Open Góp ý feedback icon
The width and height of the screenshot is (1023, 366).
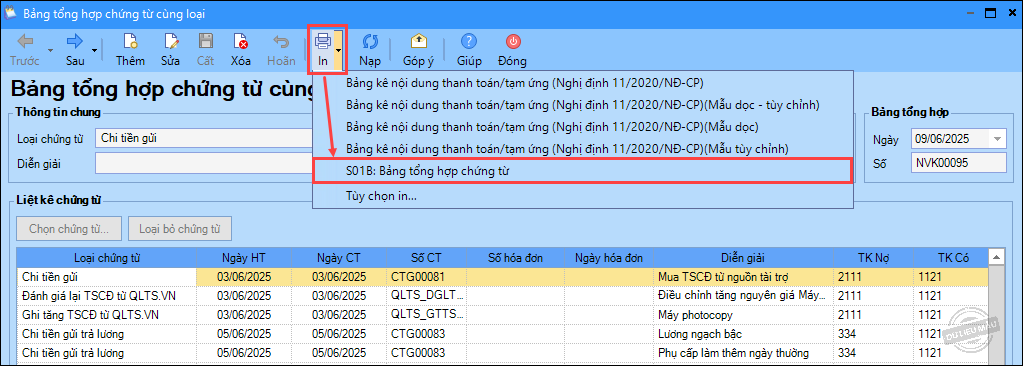418,42
